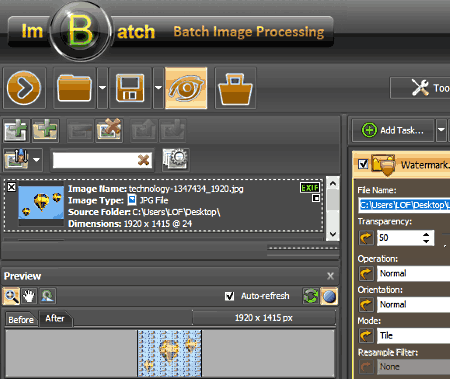450x379 pixels.
Task: Add folder with the plus folder icon
Action: tap(46, 130)
